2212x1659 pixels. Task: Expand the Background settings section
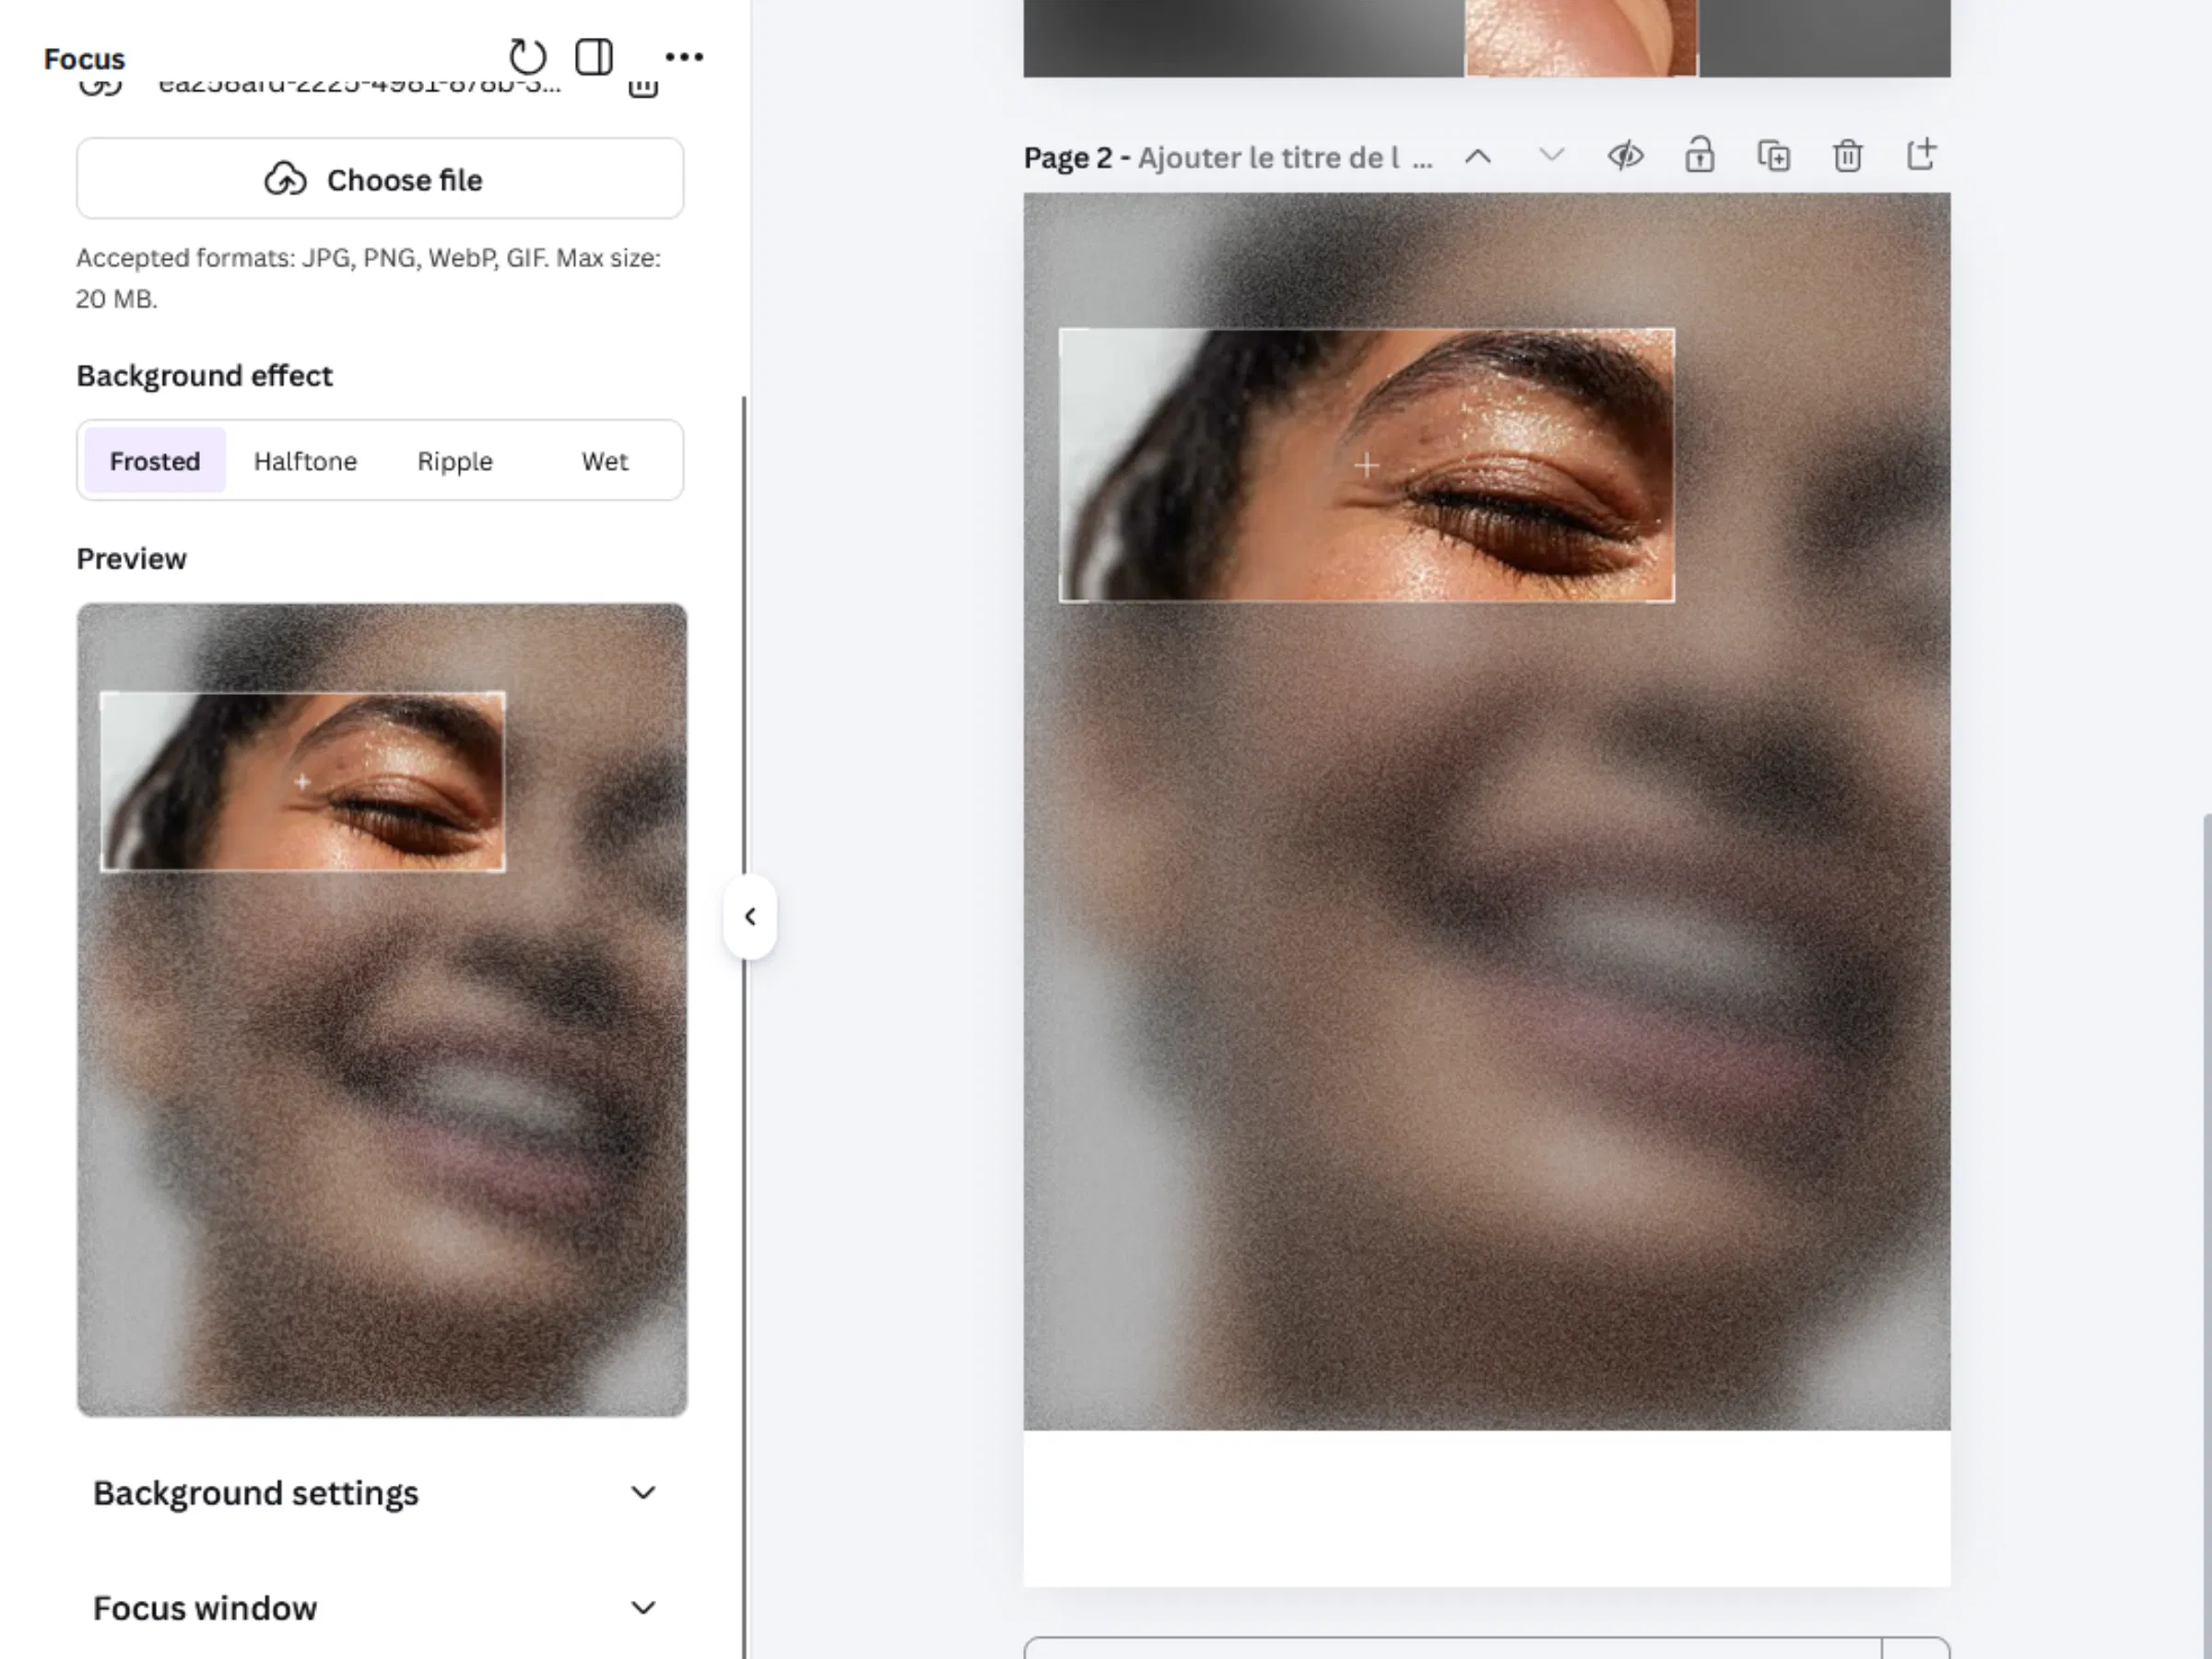(x=375, y=1493)
